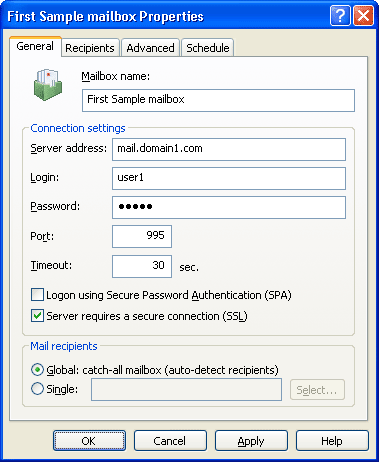Click the Login text box
The image size is (379, 462).
(x=229, y=178)
